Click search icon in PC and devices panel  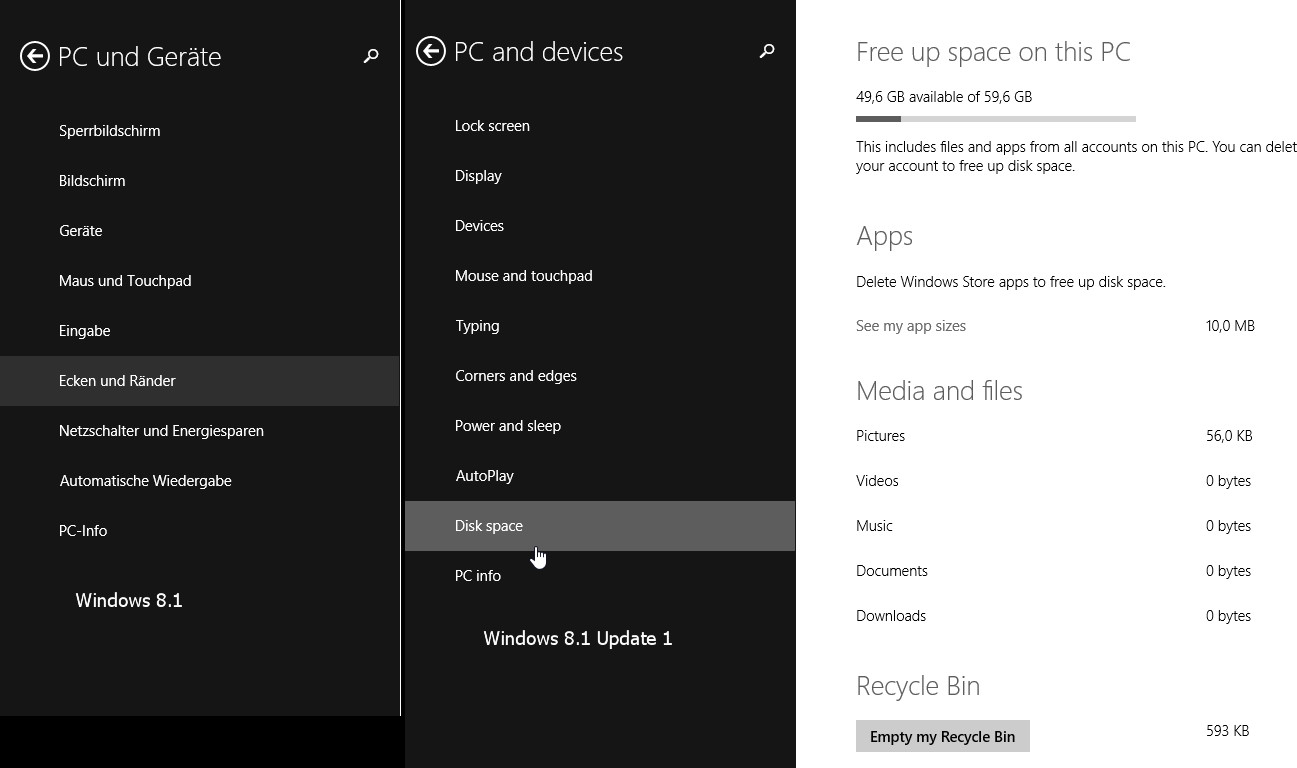(x=767, y=50)
